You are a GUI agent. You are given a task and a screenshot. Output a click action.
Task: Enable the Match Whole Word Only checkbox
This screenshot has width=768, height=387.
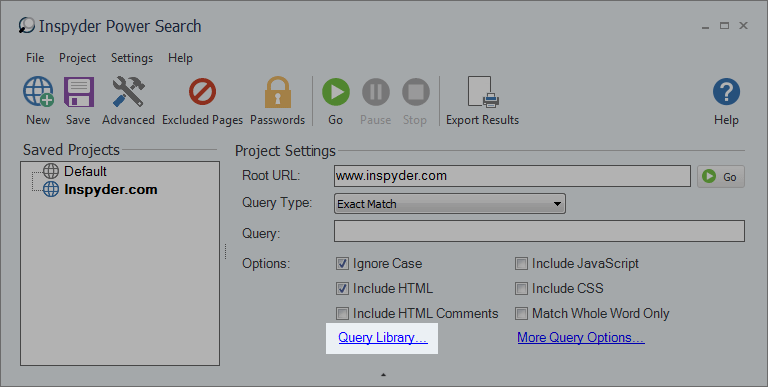pyautogui.click(x=521, y=314)
